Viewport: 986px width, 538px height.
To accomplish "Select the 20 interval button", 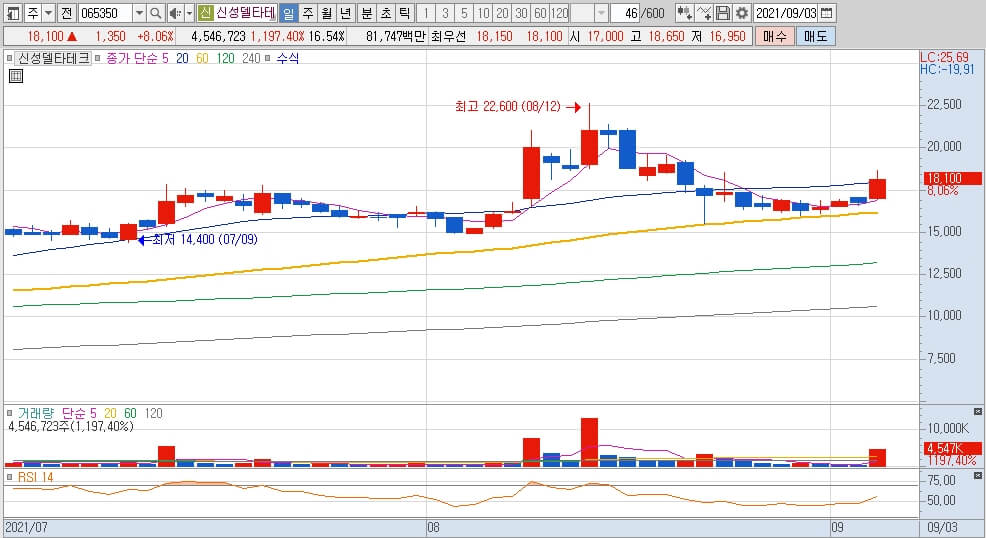I will click(x=502, y=13).
